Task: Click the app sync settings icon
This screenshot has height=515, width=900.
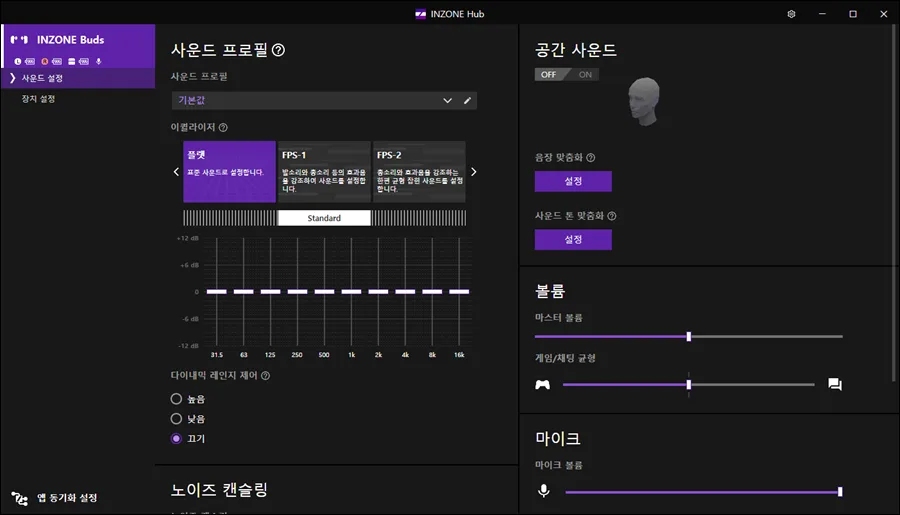Action: click(x=20, y=498)
